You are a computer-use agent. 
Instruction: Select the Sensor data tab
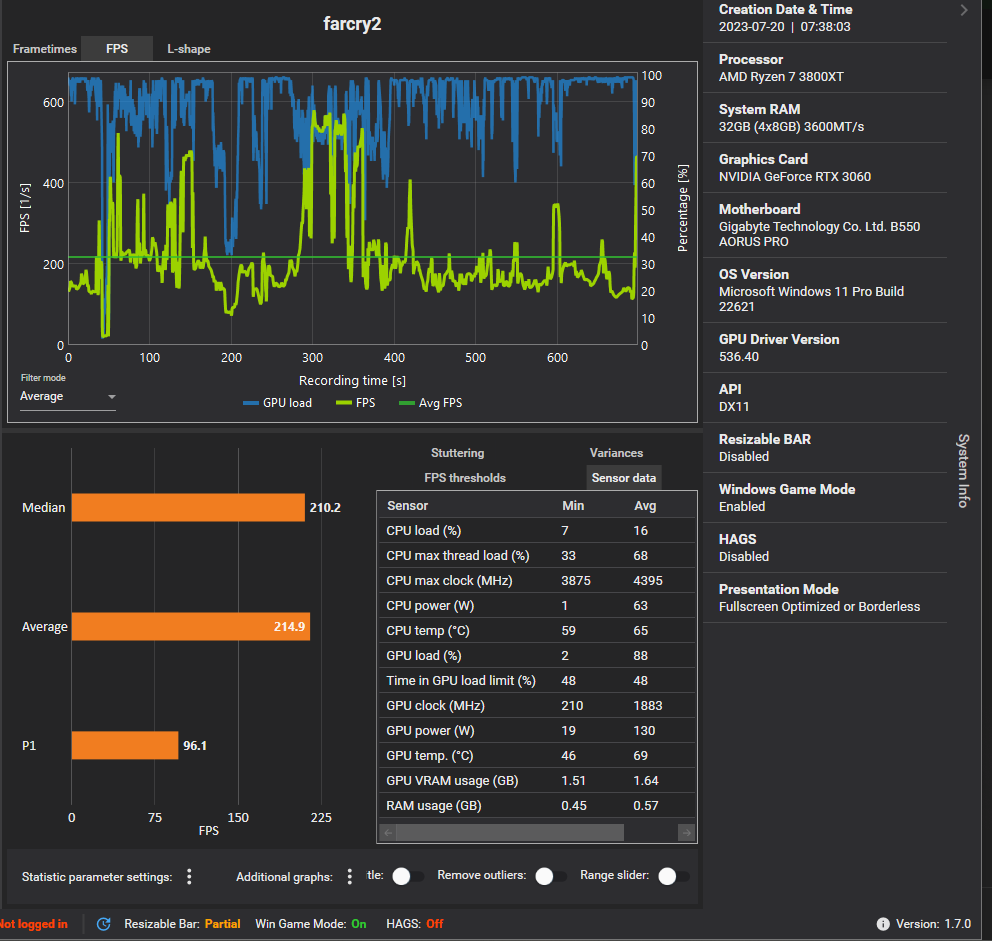(624, 478)
